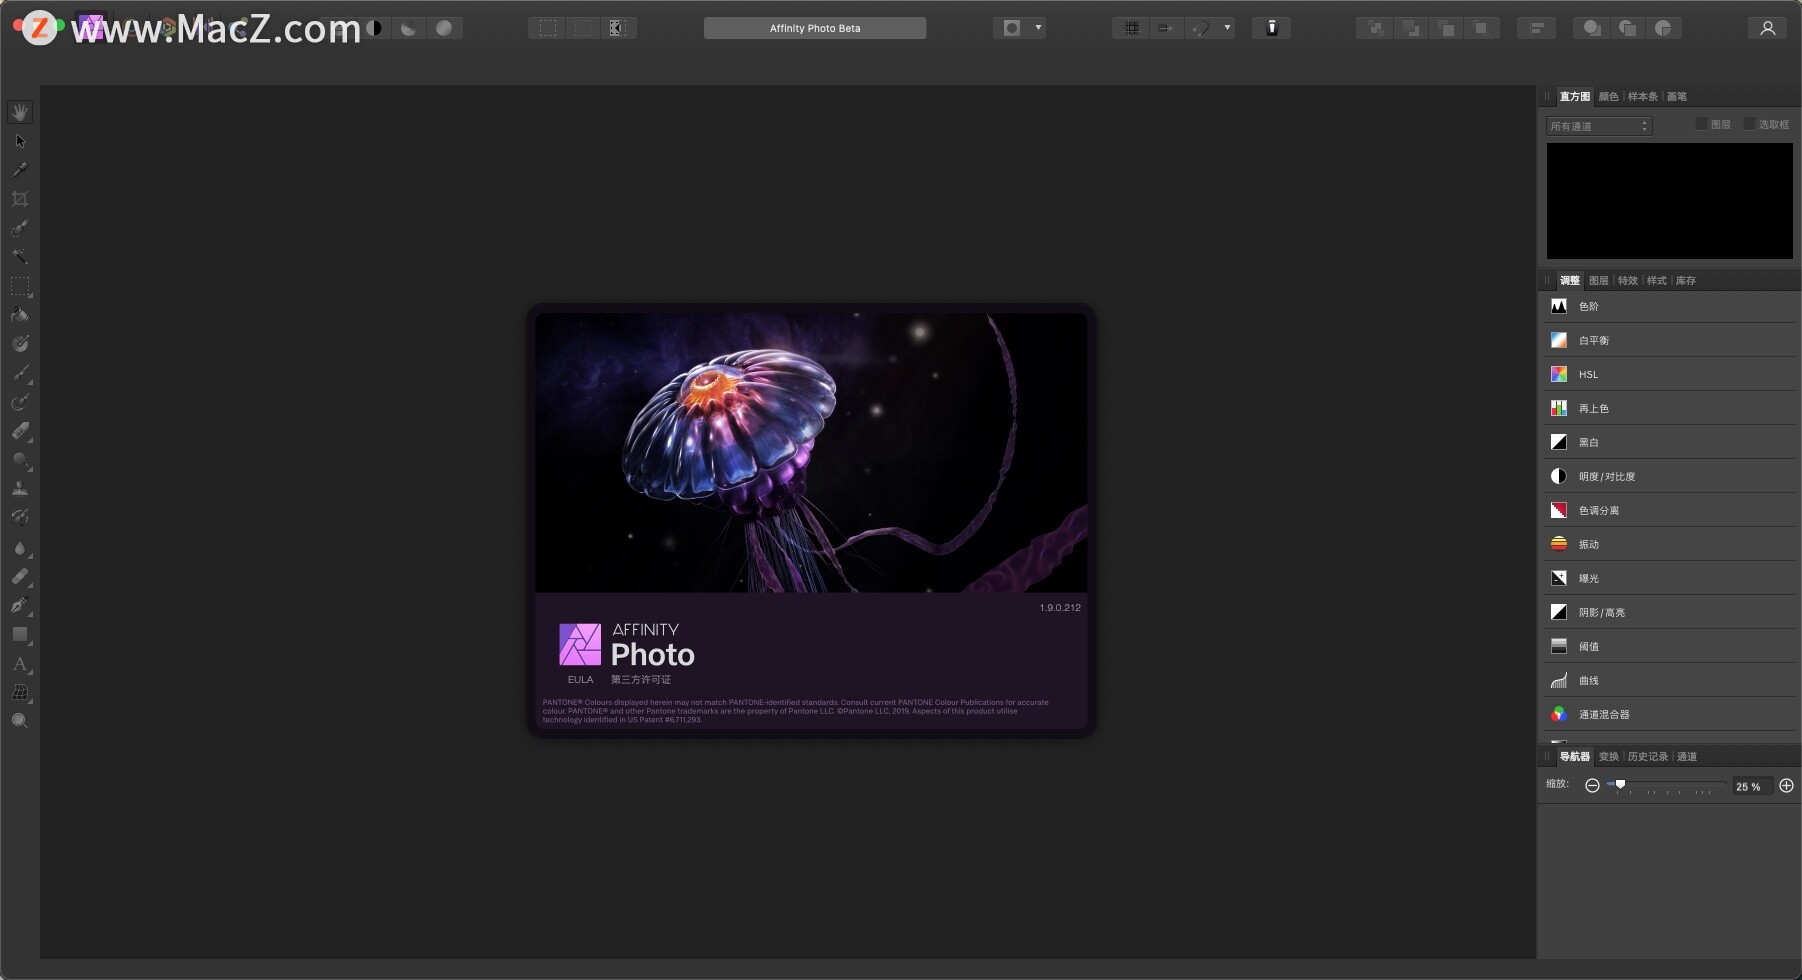Add a 曝光 exposure adjustment
The width and height of the screenshot is (1802, 980).
tap(1670, 579)
